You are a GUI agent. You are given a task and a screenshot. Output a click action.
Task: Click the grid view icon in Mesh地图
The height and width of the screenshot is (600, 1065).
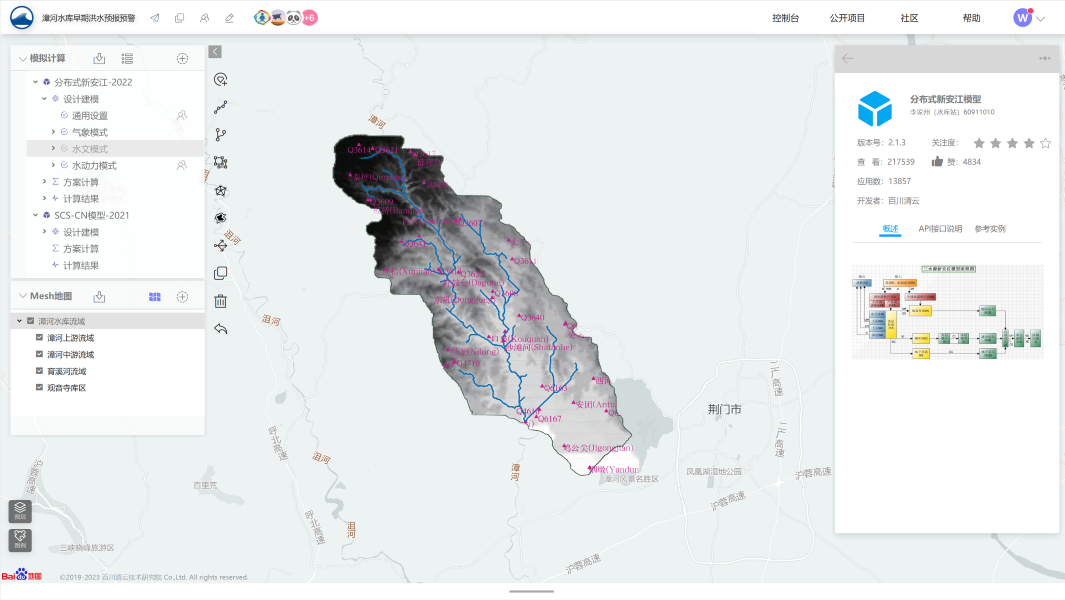pos(154,296)
